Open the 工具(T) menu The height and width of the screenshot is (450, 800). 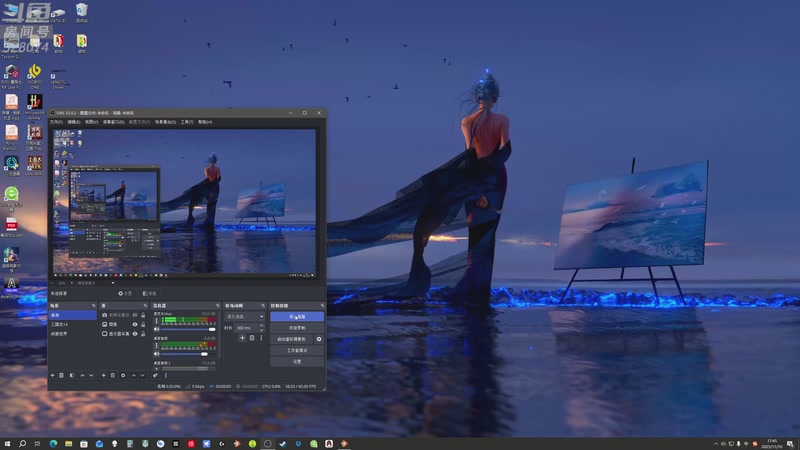(187, 122)
